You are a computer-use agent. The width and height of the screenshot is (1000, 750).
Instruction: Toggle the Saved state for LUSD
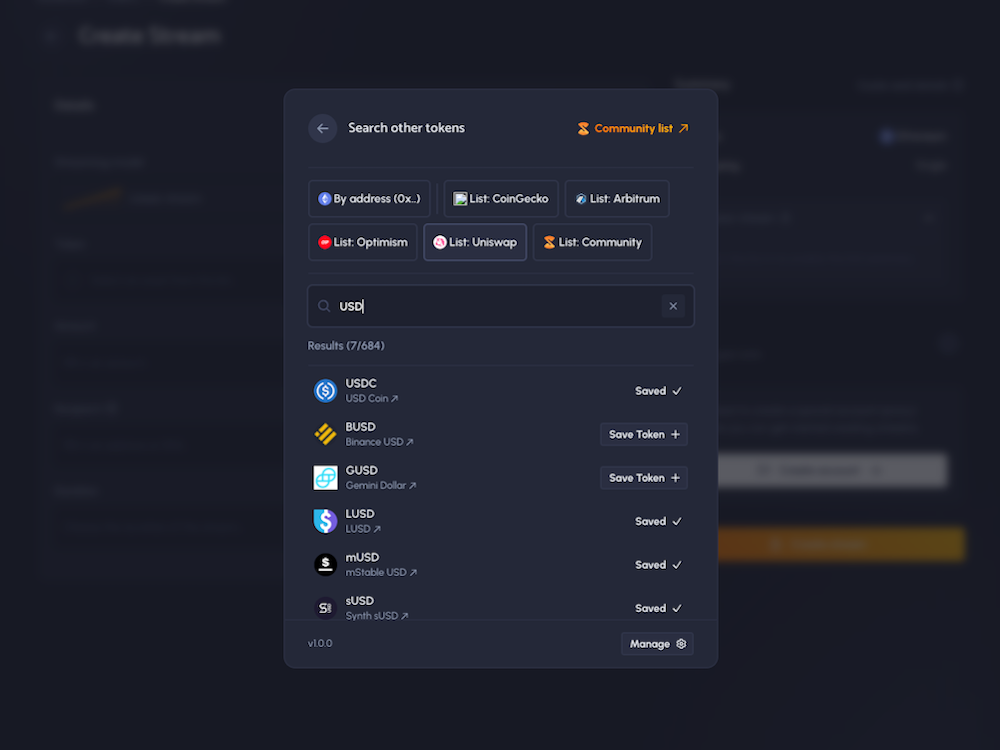657,520
